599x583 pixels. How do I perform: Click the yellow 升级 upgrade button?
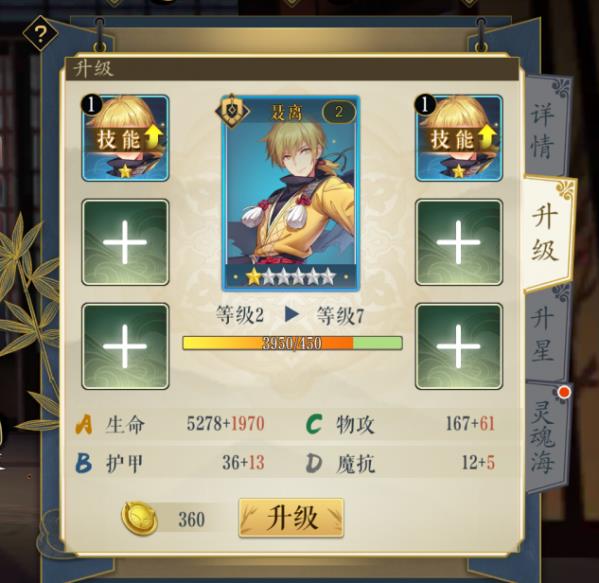tap(291, 518)
